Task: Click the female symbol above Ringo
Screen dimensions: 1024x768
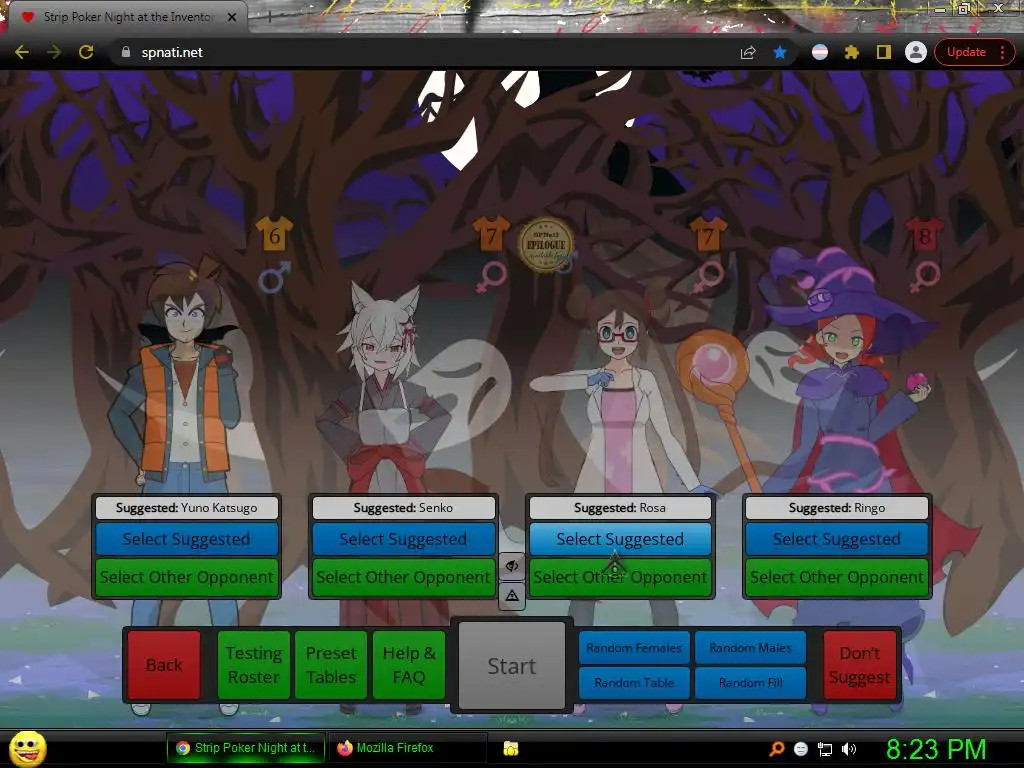Action: [x=925, y=277]
